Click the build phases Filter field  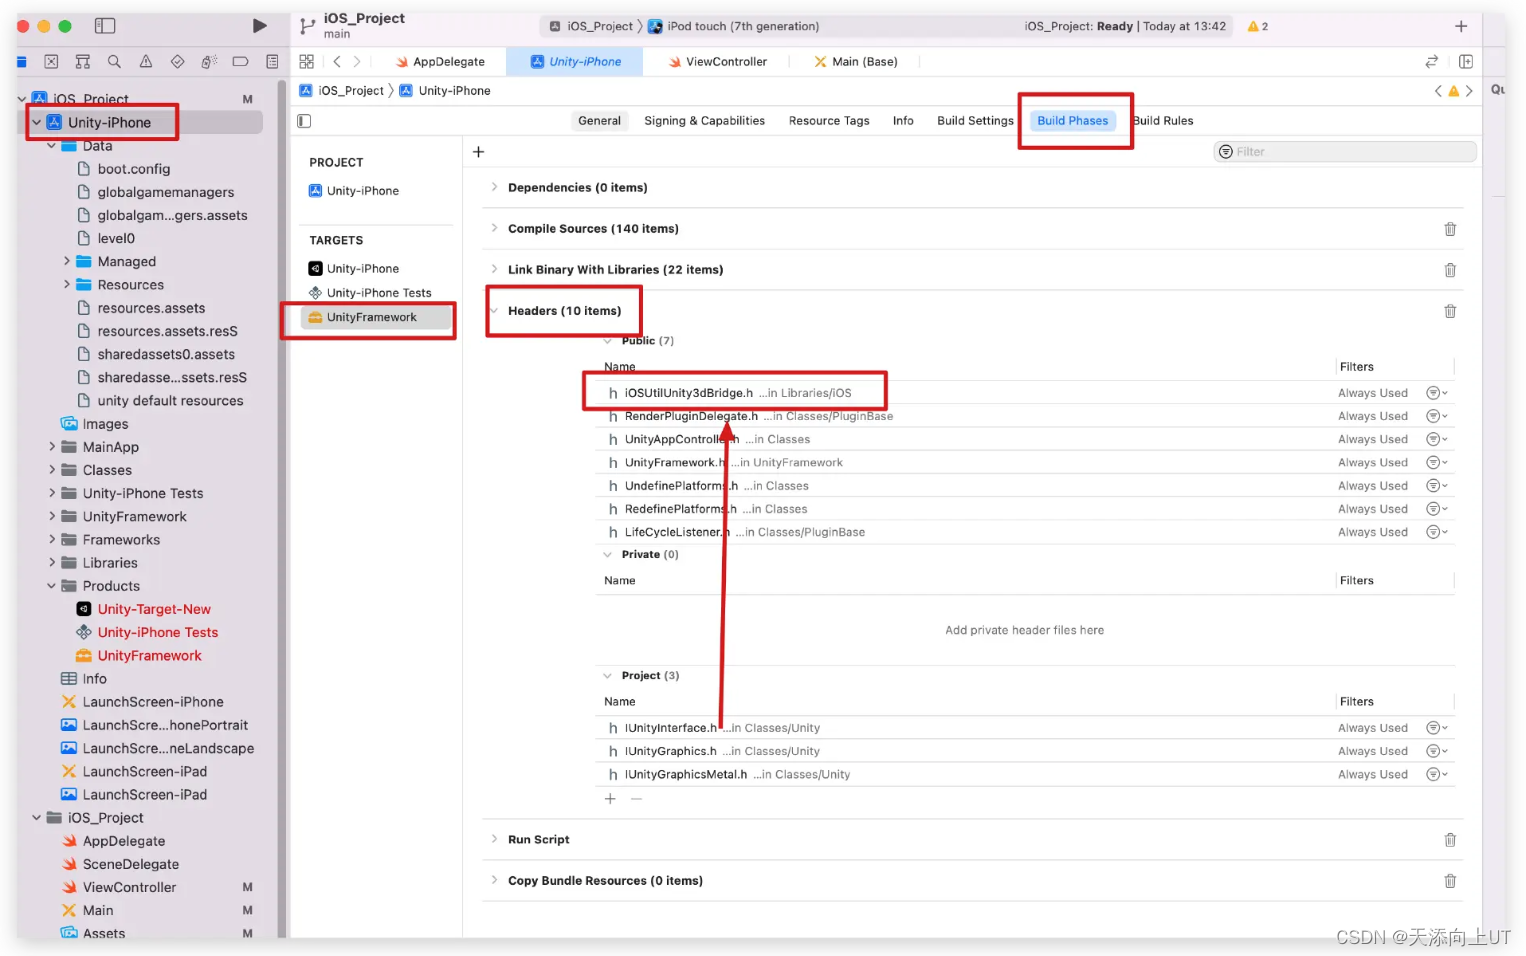(1345, 152)
